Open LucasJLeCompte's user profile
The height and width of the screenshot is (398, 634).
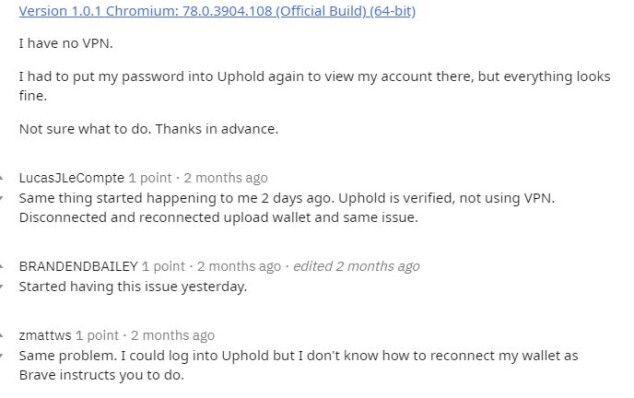point(72,178)
